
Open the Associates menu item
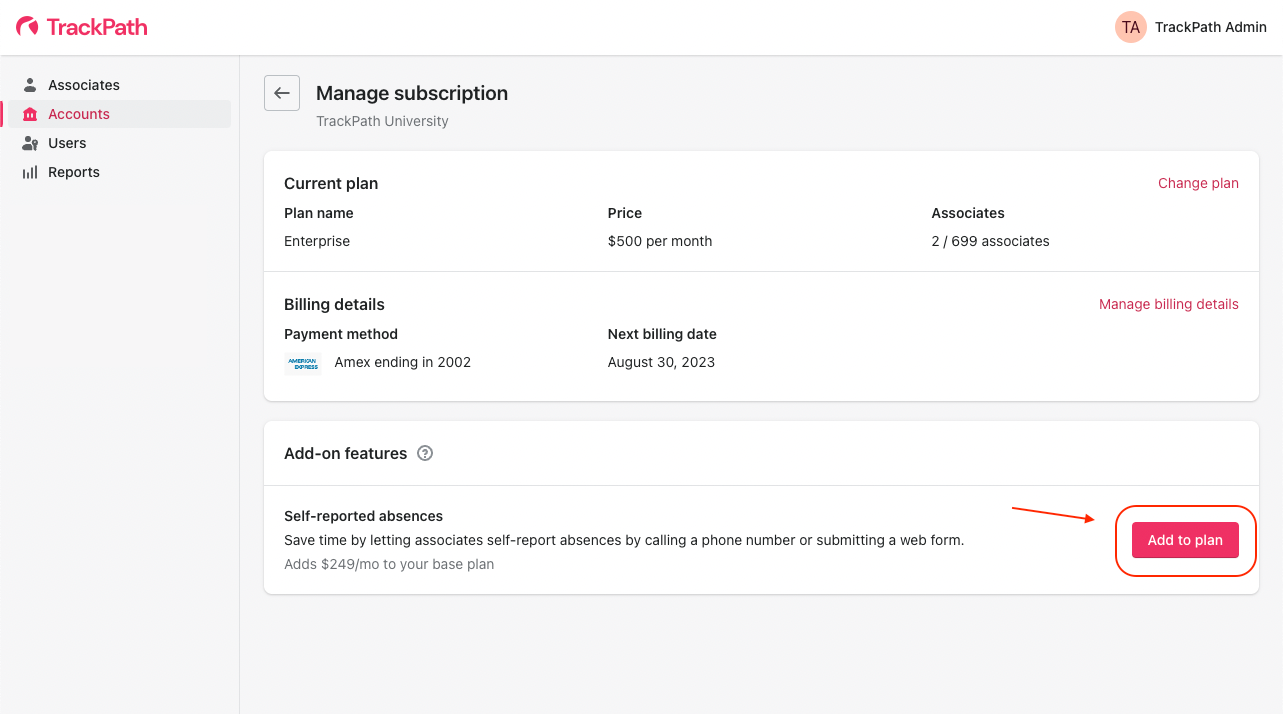[x=84, y=85]
